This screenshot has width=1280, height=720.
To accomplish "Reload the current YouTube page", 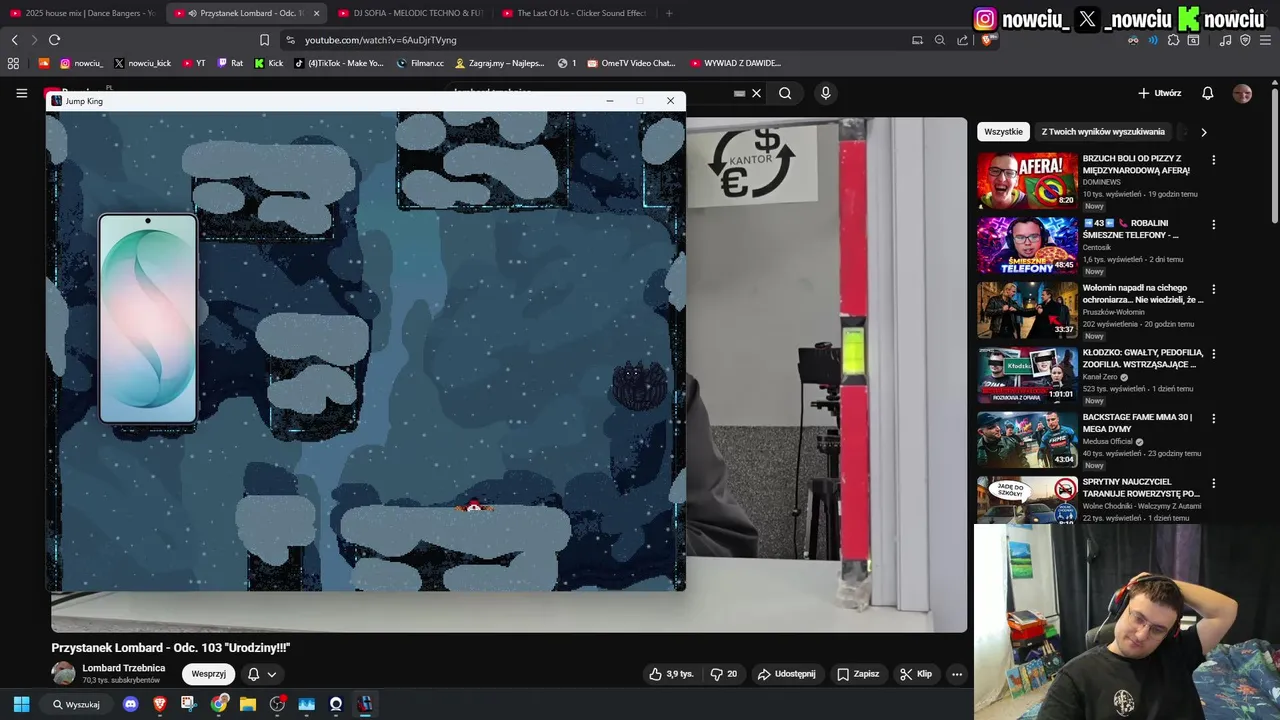I will pos(54,40).
